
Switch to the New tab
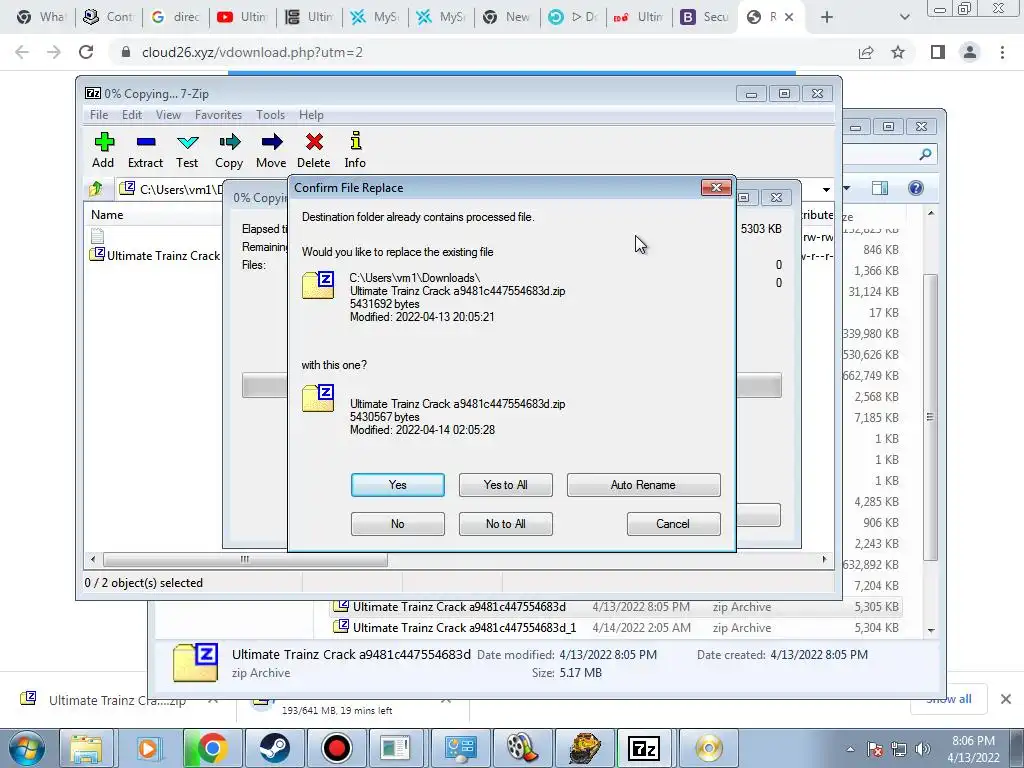tap(507, 17)
